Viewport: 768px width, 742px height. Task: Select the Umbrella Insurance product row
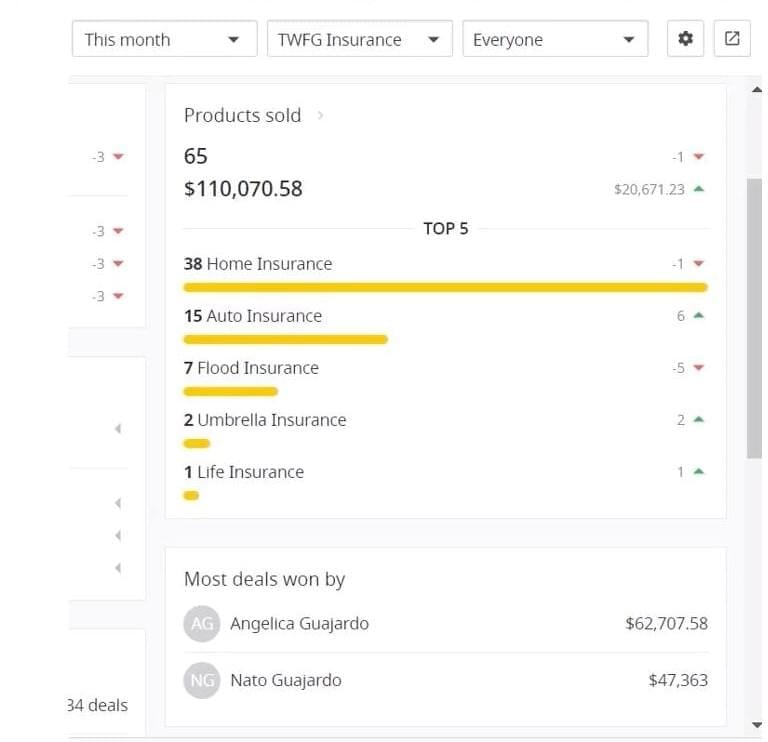(445, 430)
